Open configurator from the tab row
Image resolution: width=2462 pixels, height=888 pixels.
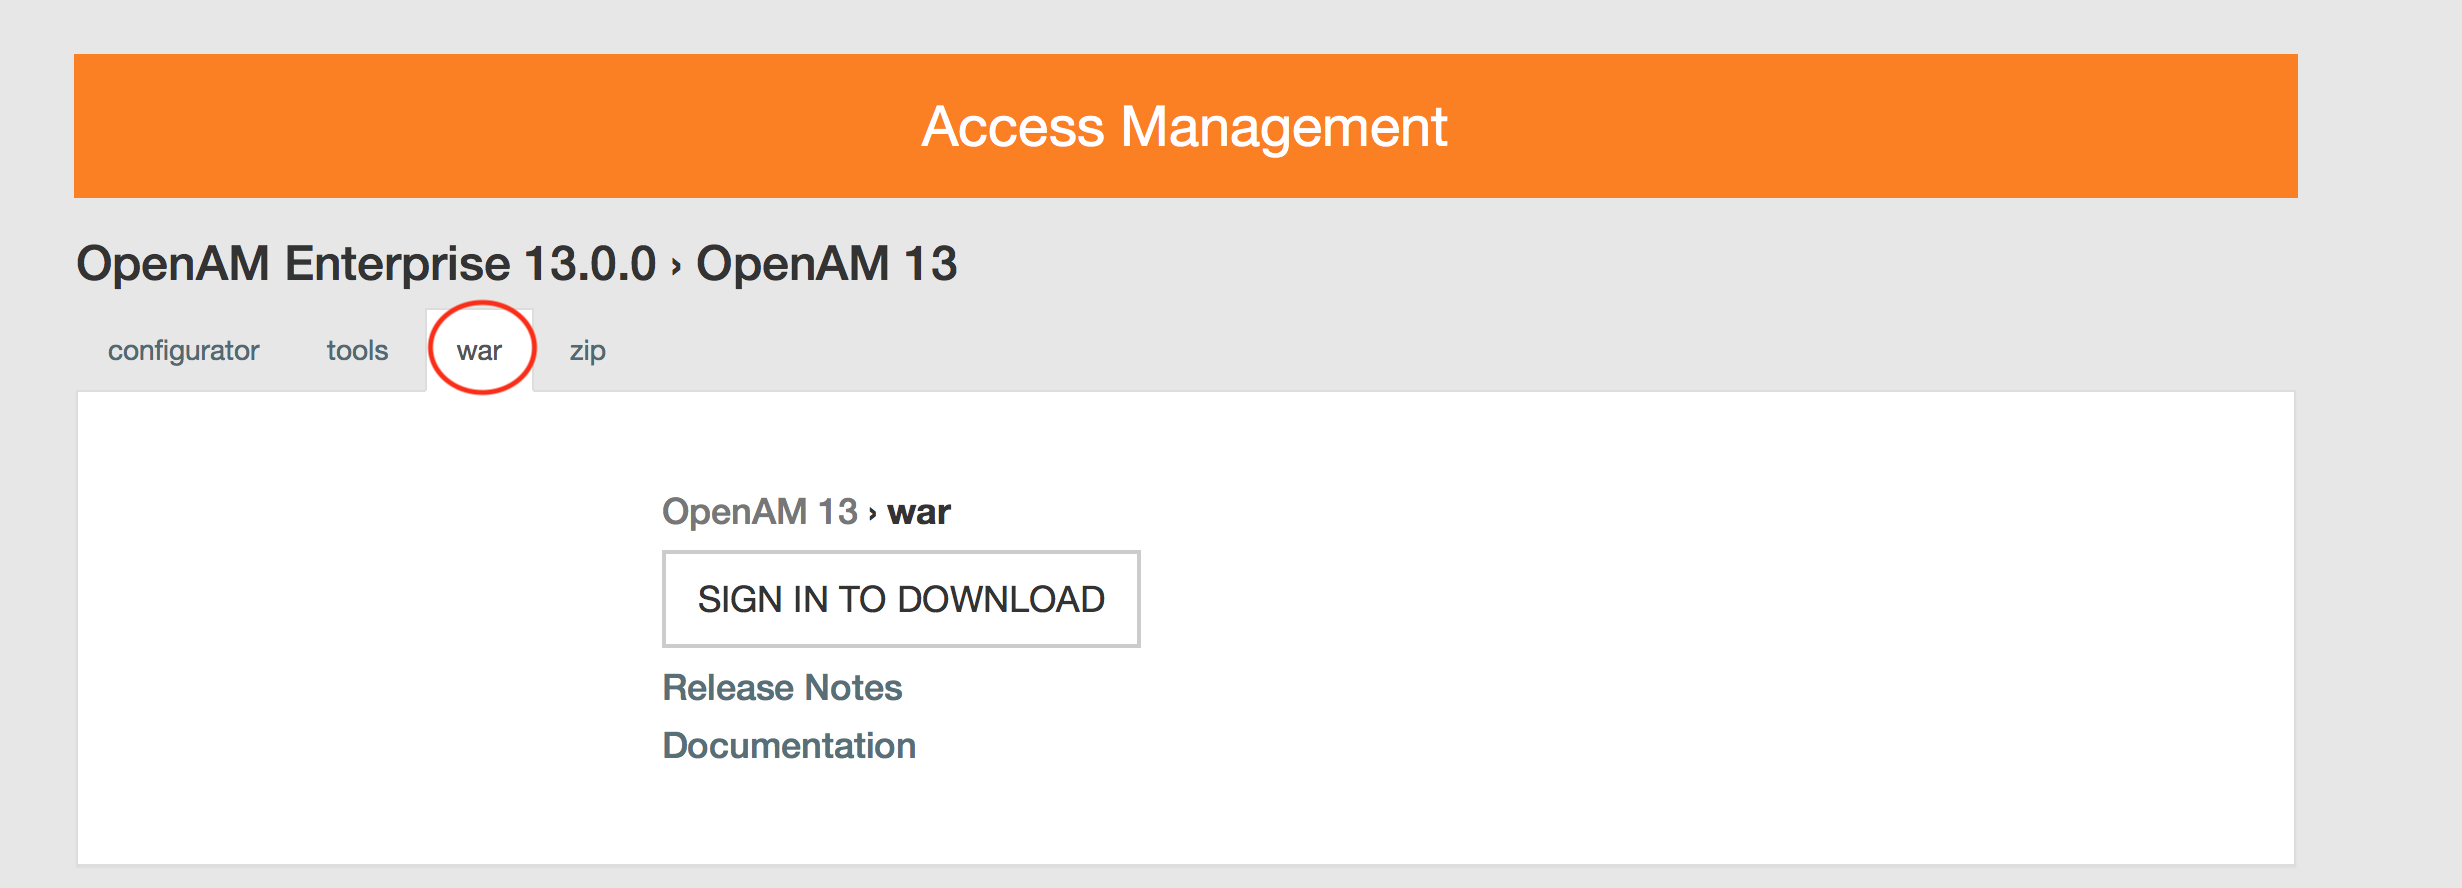click(x=183, y=350)
